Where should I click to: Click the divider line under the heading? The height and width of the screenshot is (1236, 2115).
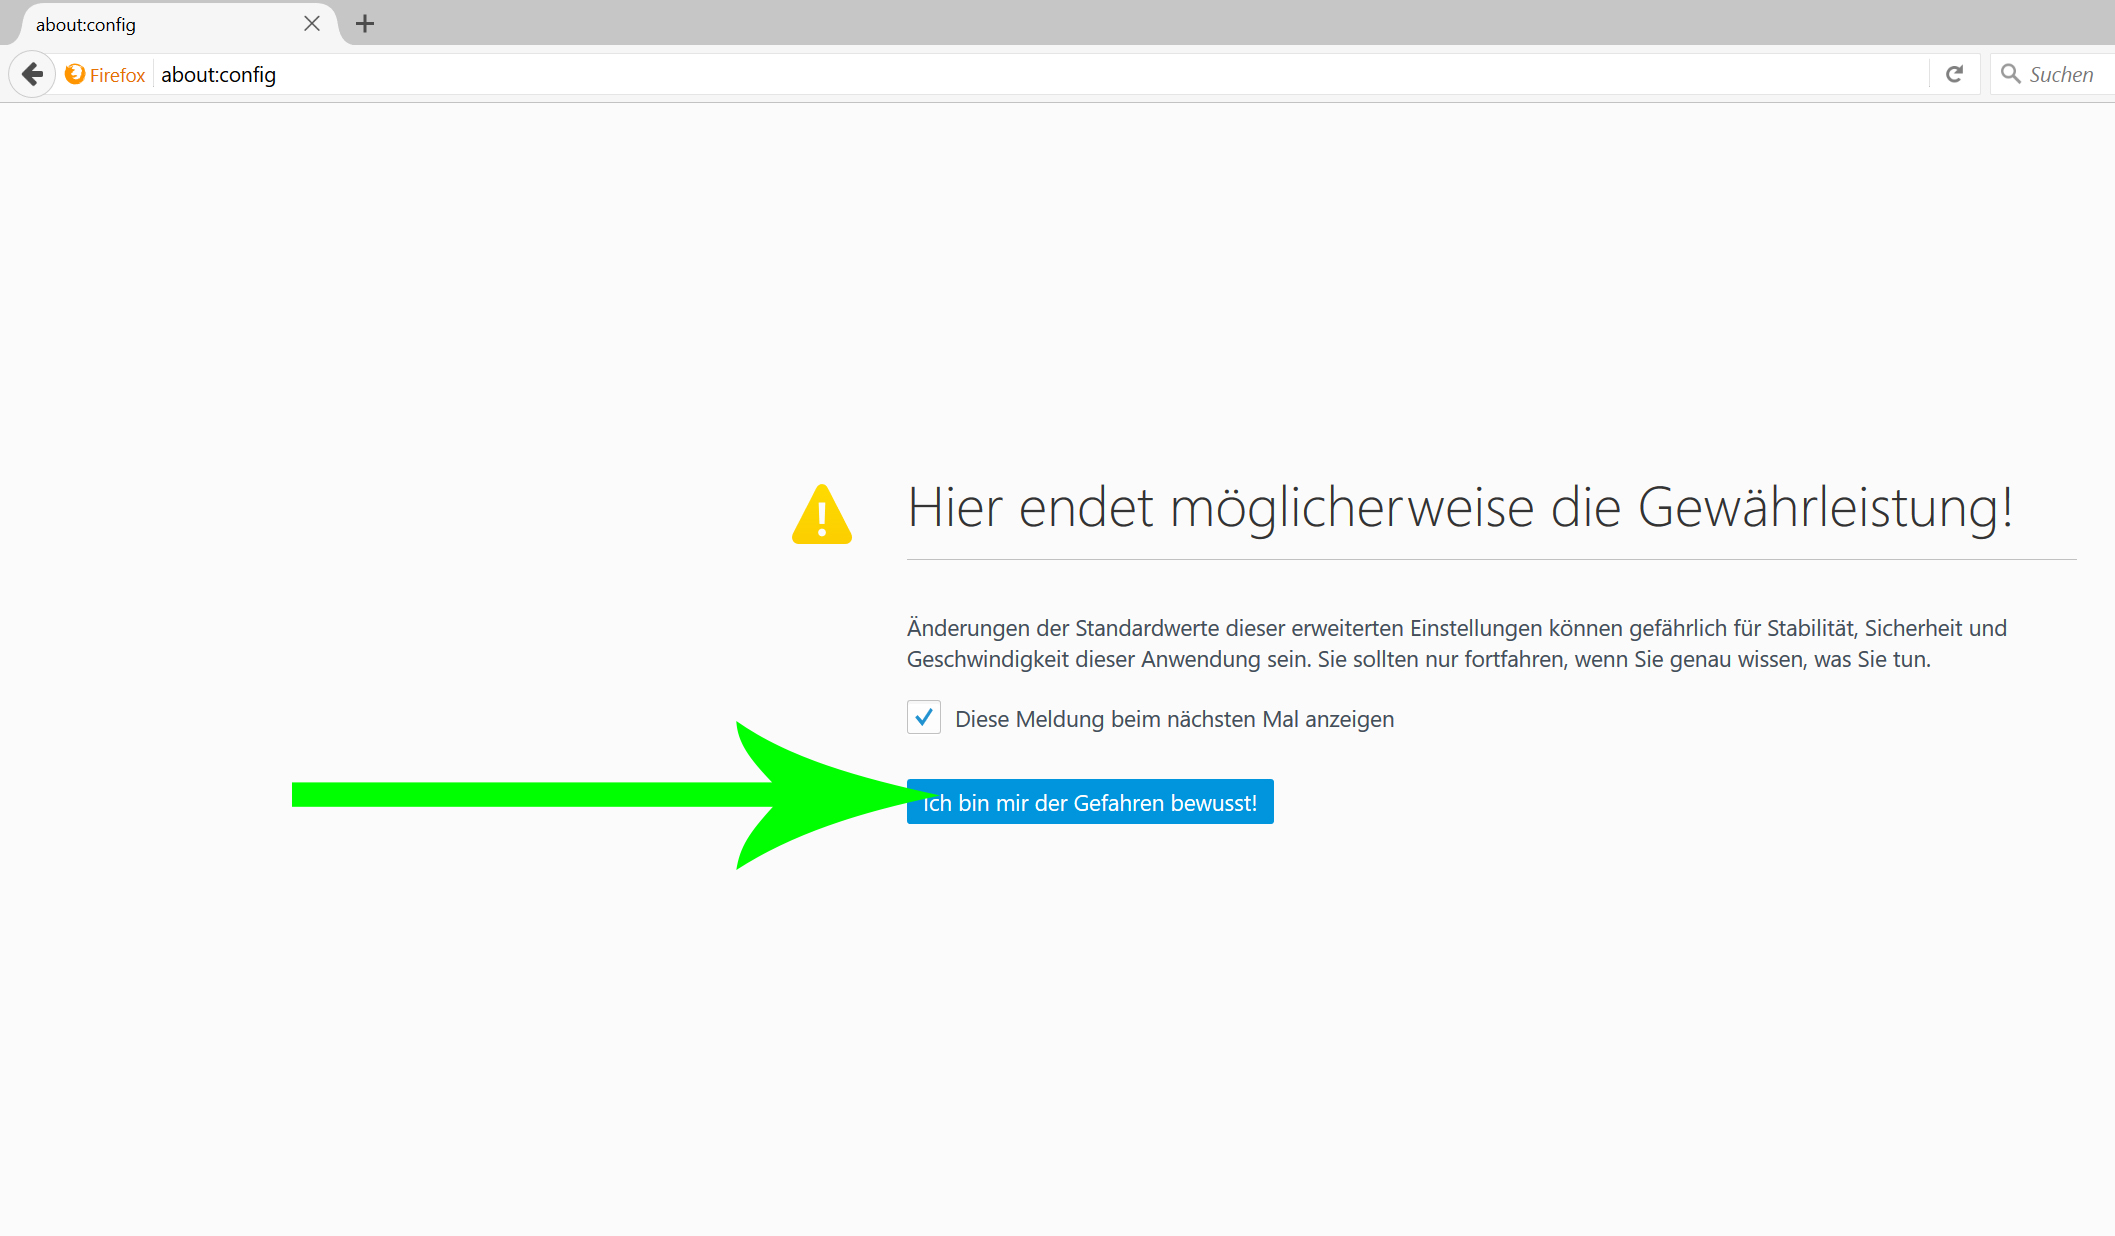point(1490,559)
